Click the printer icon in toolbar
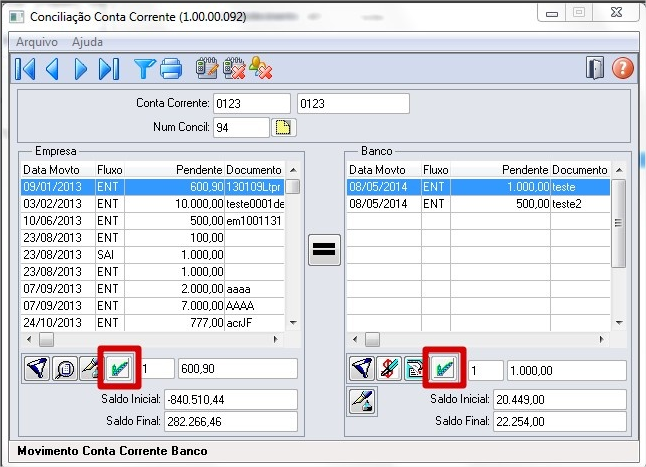646x467 pixels. [x=171, y=69]
